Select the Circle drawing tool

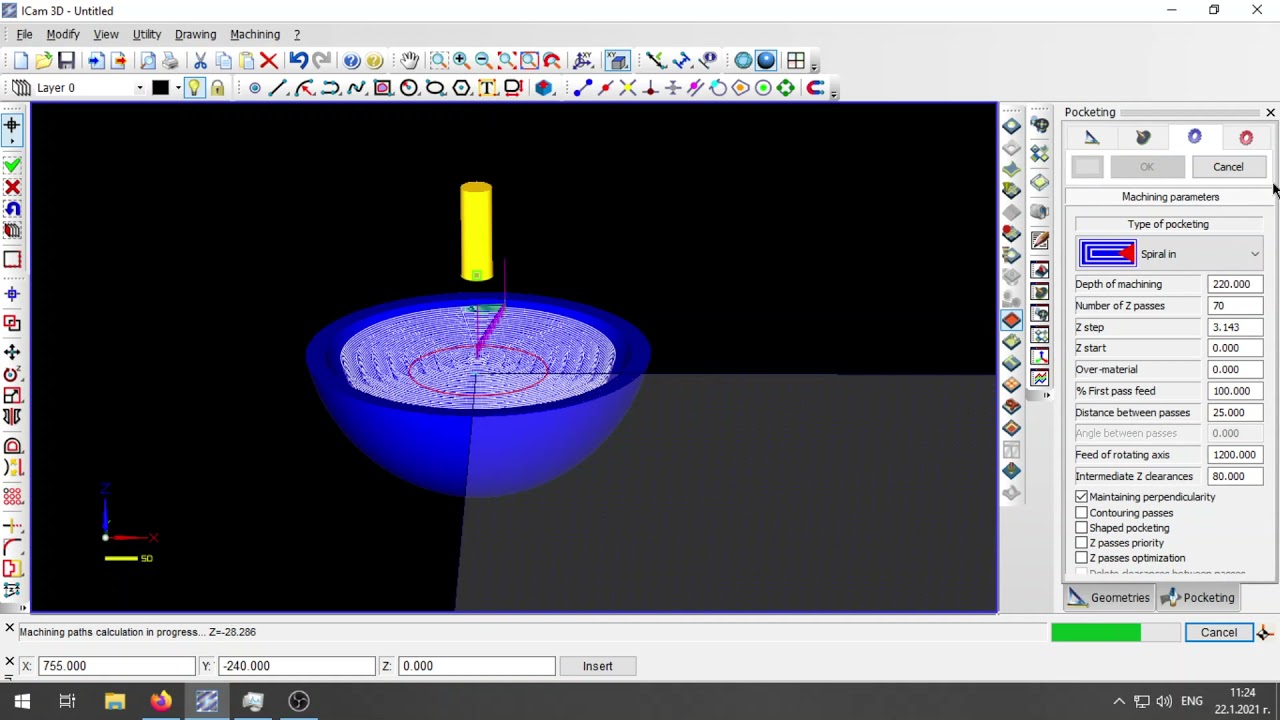pos(409,88)
